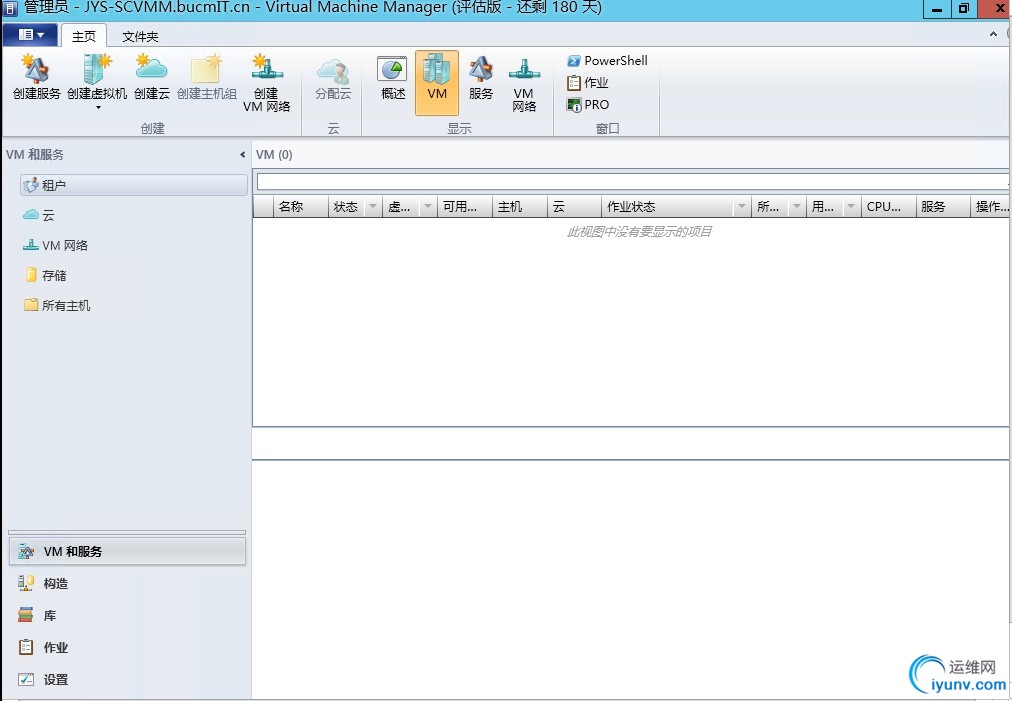This screenshot has width=1012, height=701.
Task: Launch PowerShell from the ribbon
Action: tap(607, 61)
